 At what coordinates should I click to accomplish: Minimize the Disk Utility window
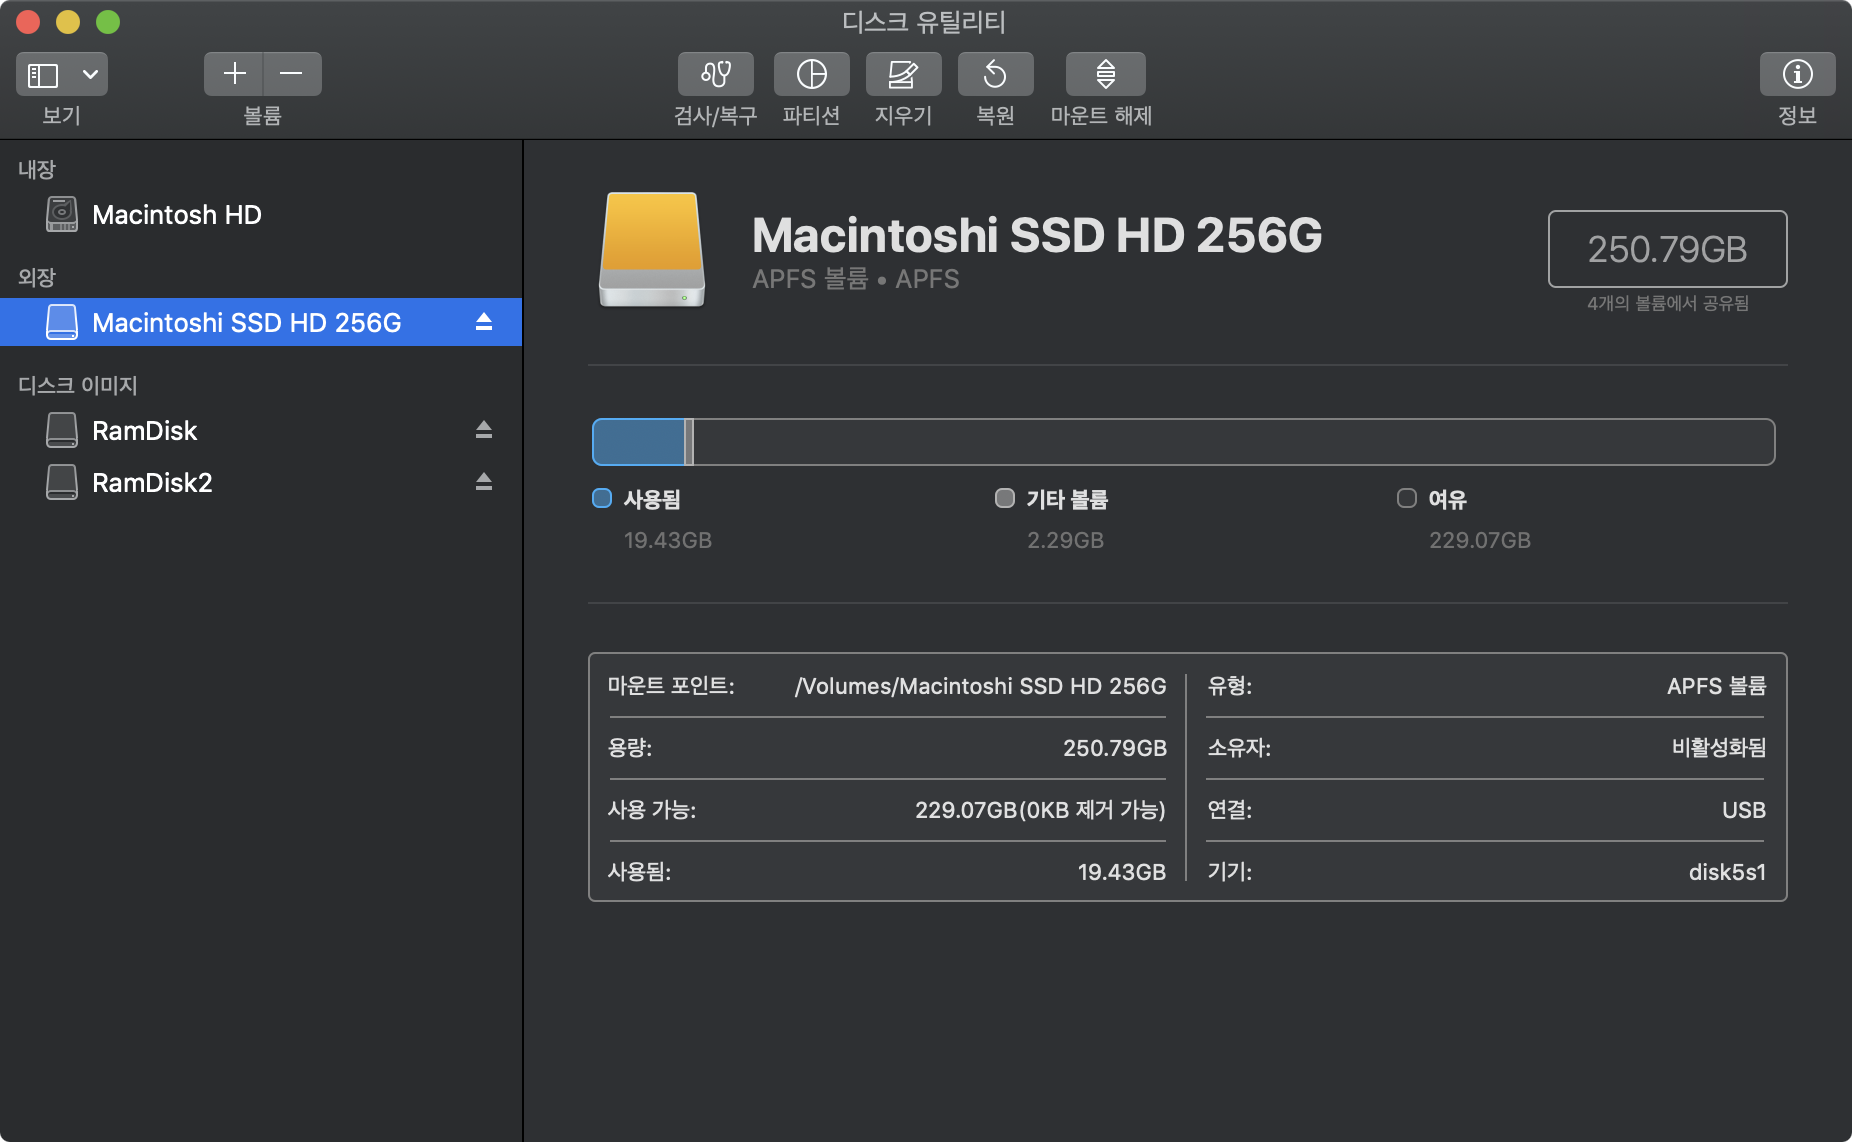click(68, 22)
